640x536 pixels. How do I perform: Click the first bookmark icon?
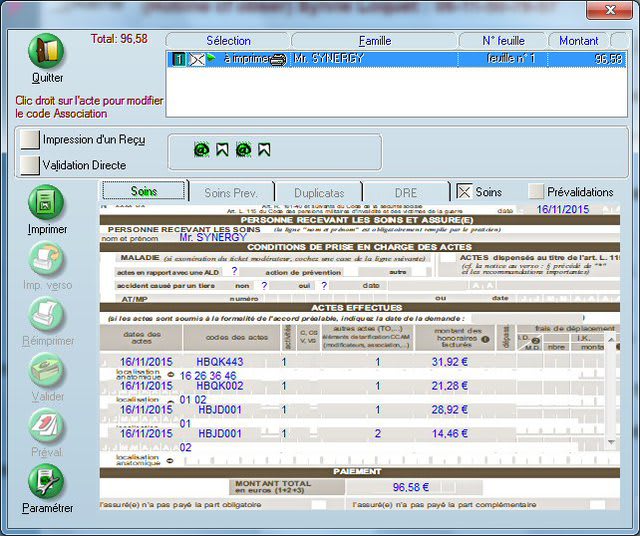point(222,149)
